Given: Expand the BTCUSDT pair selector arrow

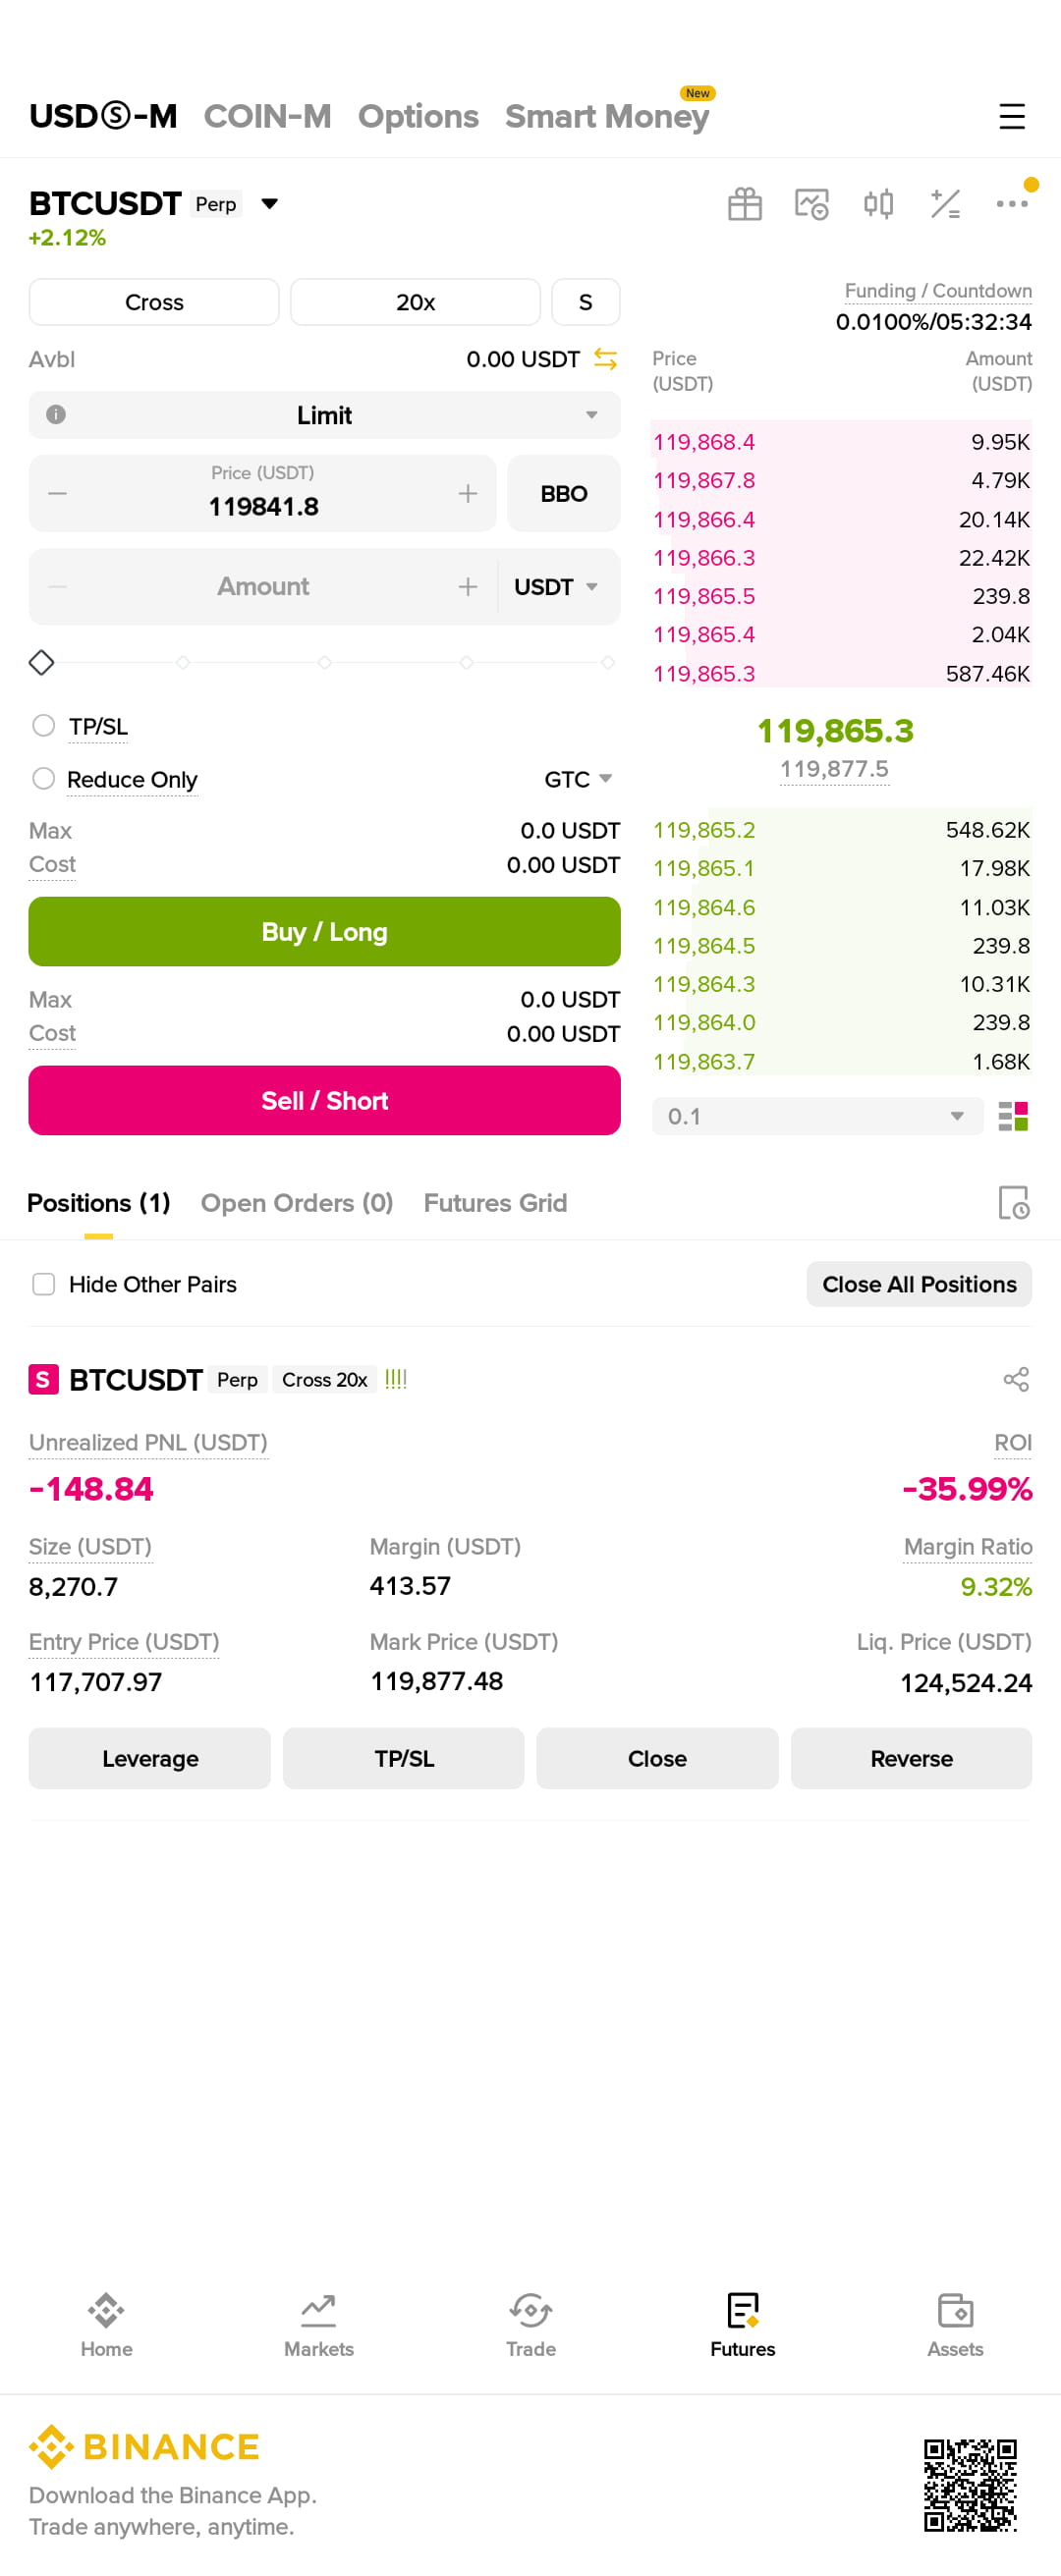Looking at the screenshot, I should pyautogui.click(x=269, y=204).
